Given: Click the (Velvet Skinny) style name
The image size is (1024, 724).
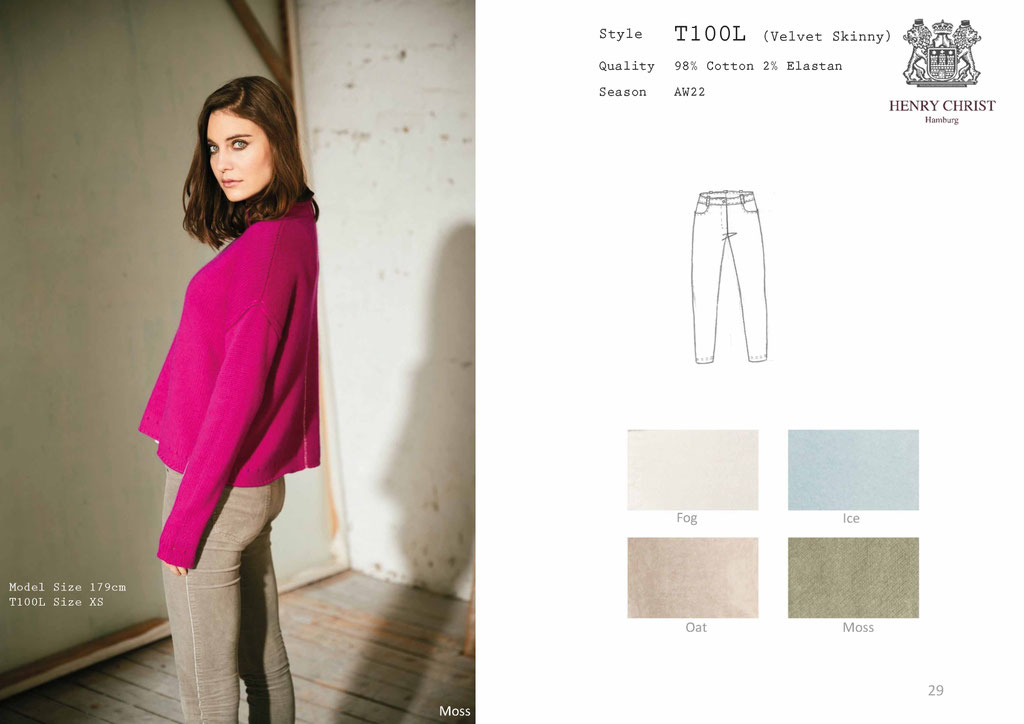Looking at the screenshot, I should [x=827, y=37].
